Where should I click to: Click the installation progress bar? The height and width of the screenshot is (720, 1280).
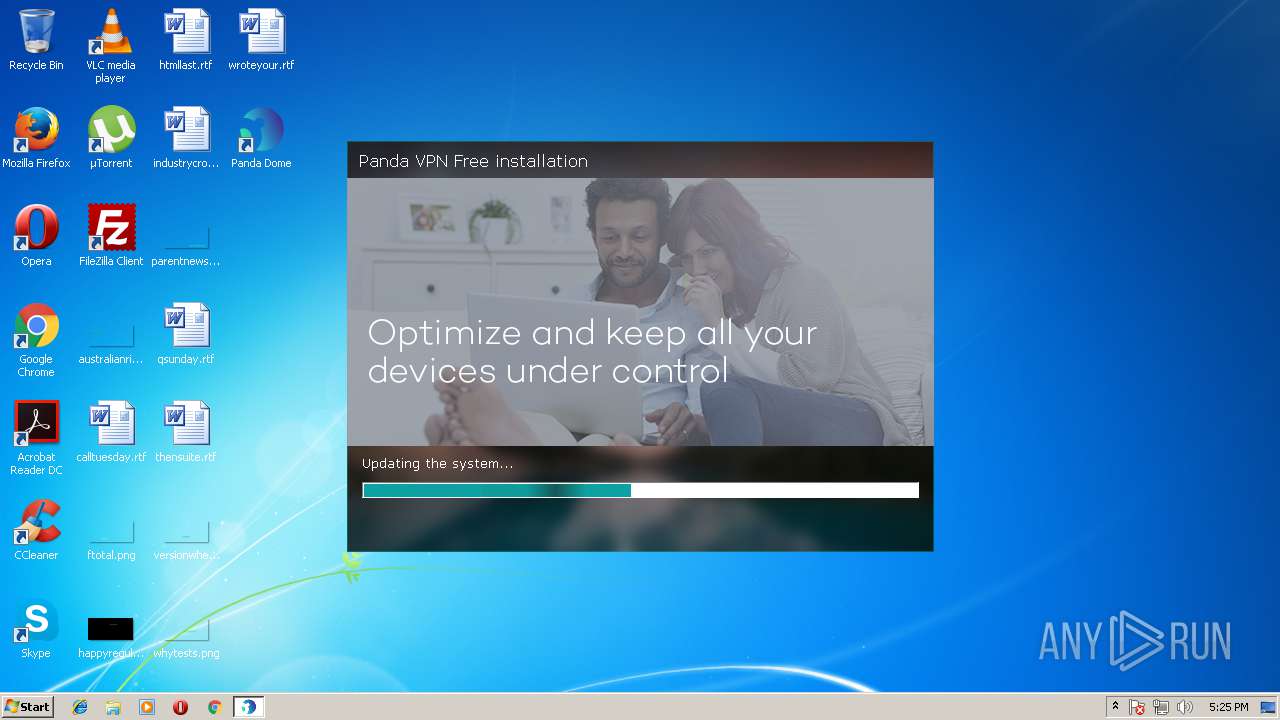[640, 490]
